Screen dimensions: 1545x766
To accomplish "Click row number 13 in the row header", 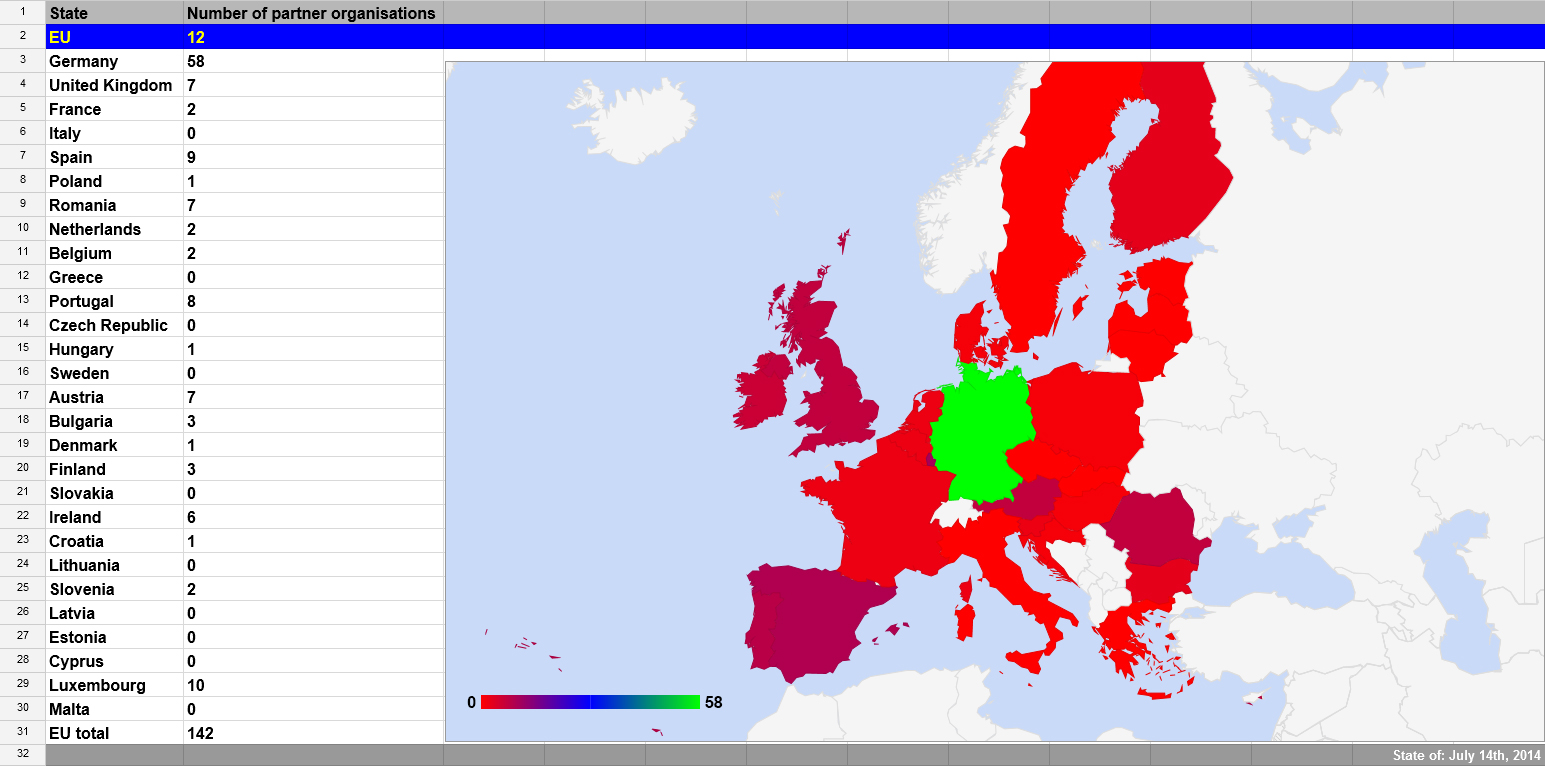I will click(x=22, y=301).
